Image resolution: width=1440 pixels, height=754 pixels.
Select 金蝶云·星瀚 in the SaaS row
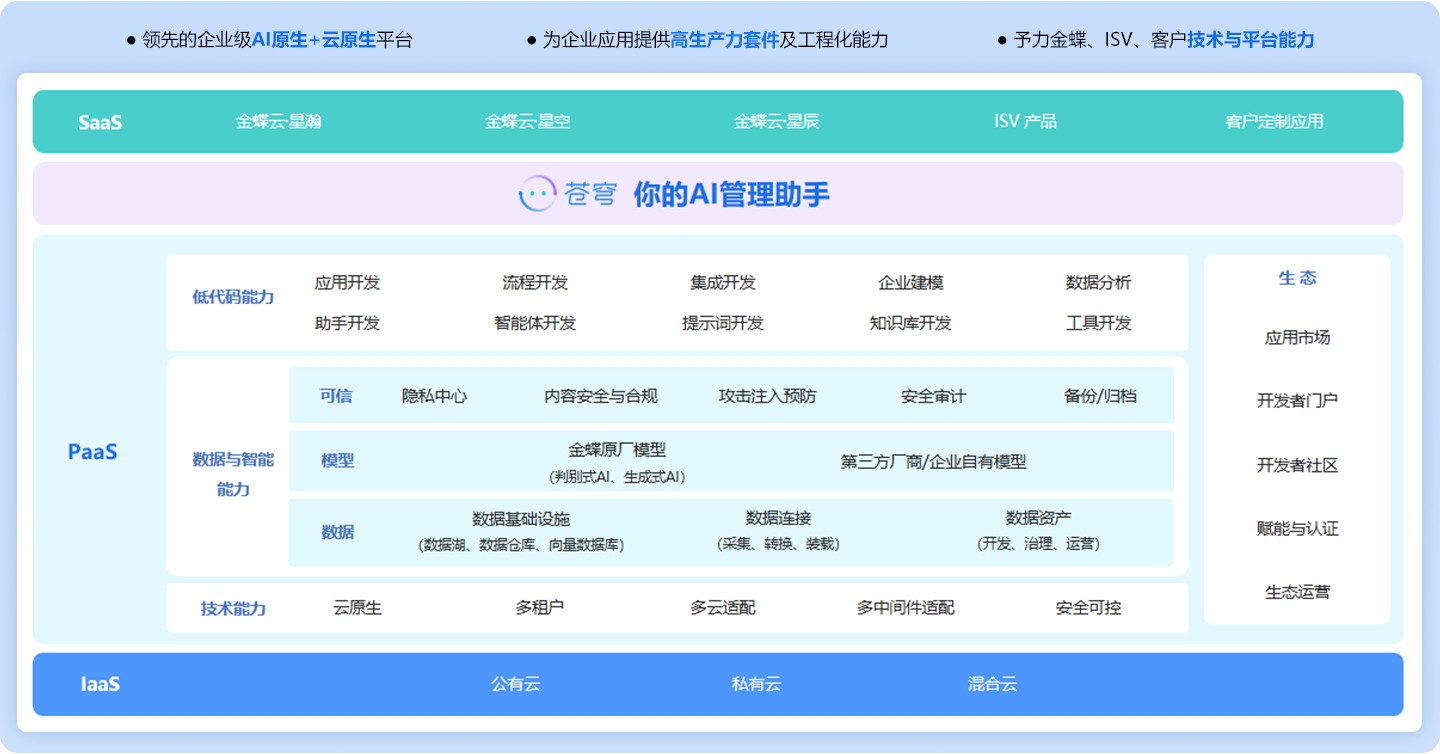coord(279,121)
